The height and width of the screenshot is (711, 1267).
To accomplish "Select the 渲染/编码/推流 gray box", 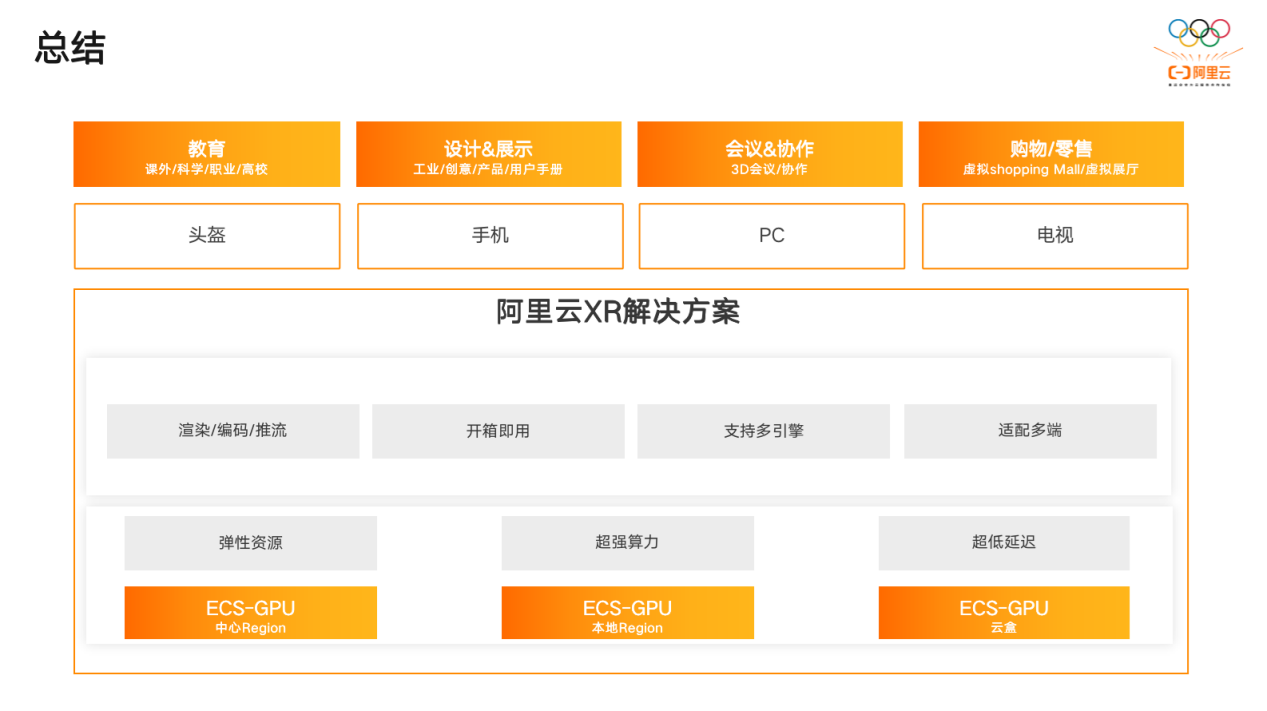I will tap(233, 431).
